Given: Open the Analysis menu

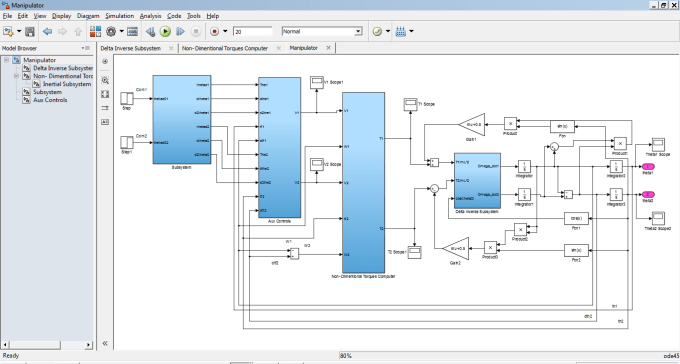Looking at the screenshot, I should 150,16.
